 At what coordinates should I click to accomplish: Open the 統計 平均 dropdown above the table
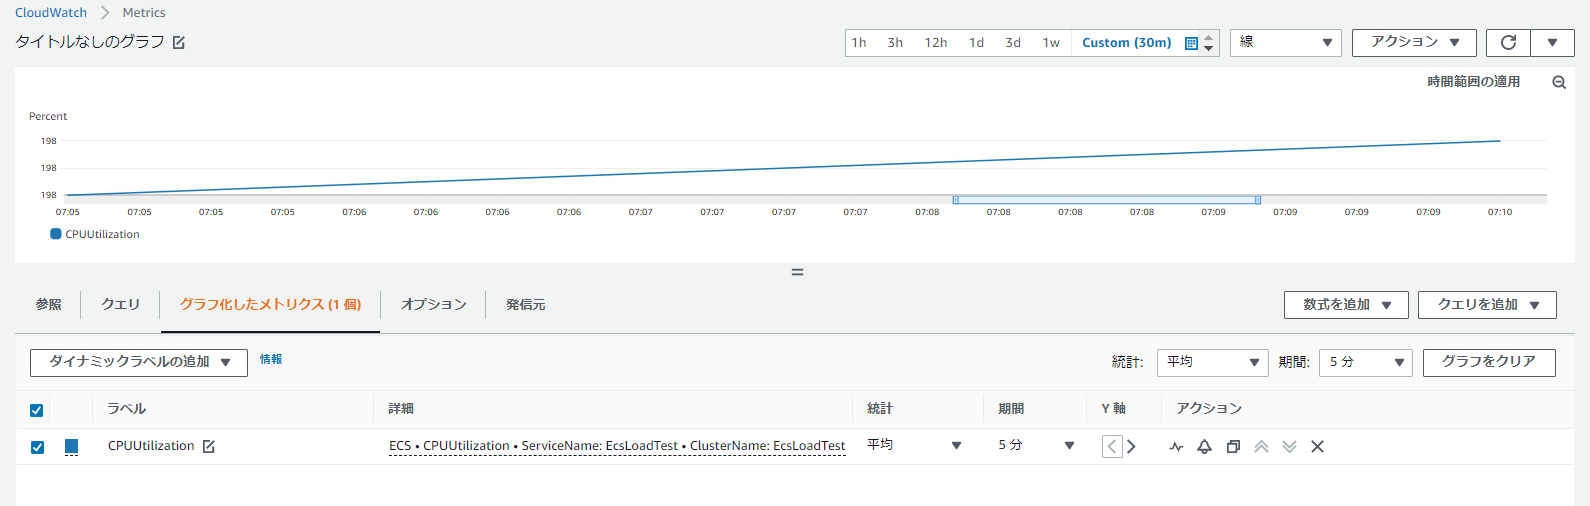click(x=1212, y=362)
